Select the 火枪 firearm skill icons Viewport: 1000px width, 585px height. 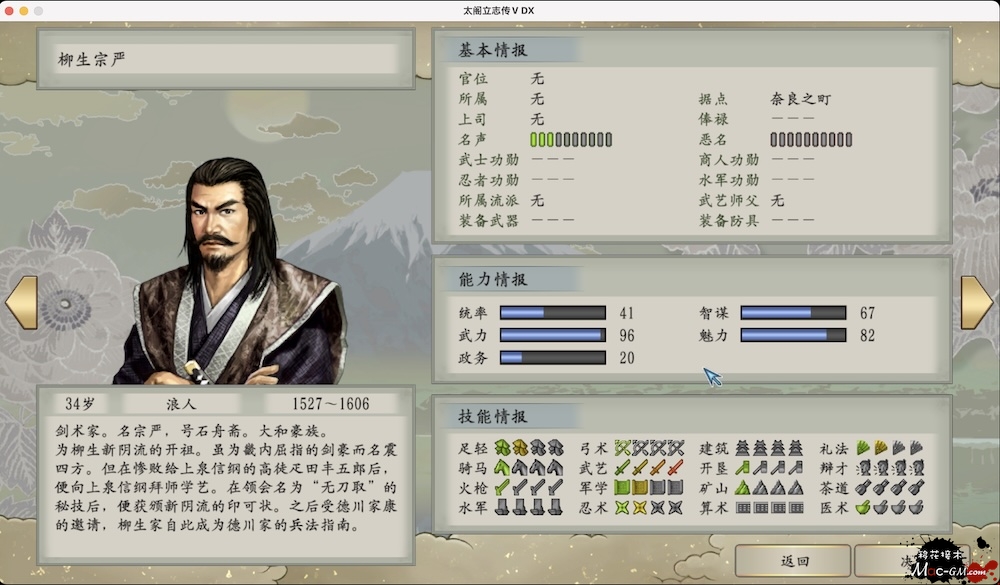pyautogui.click(x=529, y=488)
